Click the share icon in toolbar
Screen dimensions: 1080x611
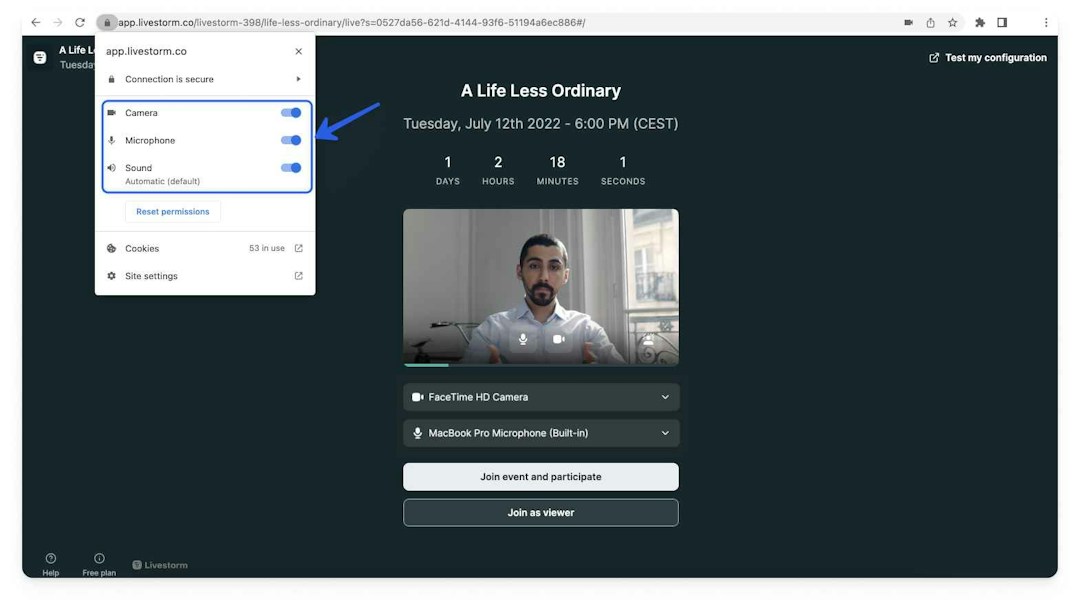point(931,23)
